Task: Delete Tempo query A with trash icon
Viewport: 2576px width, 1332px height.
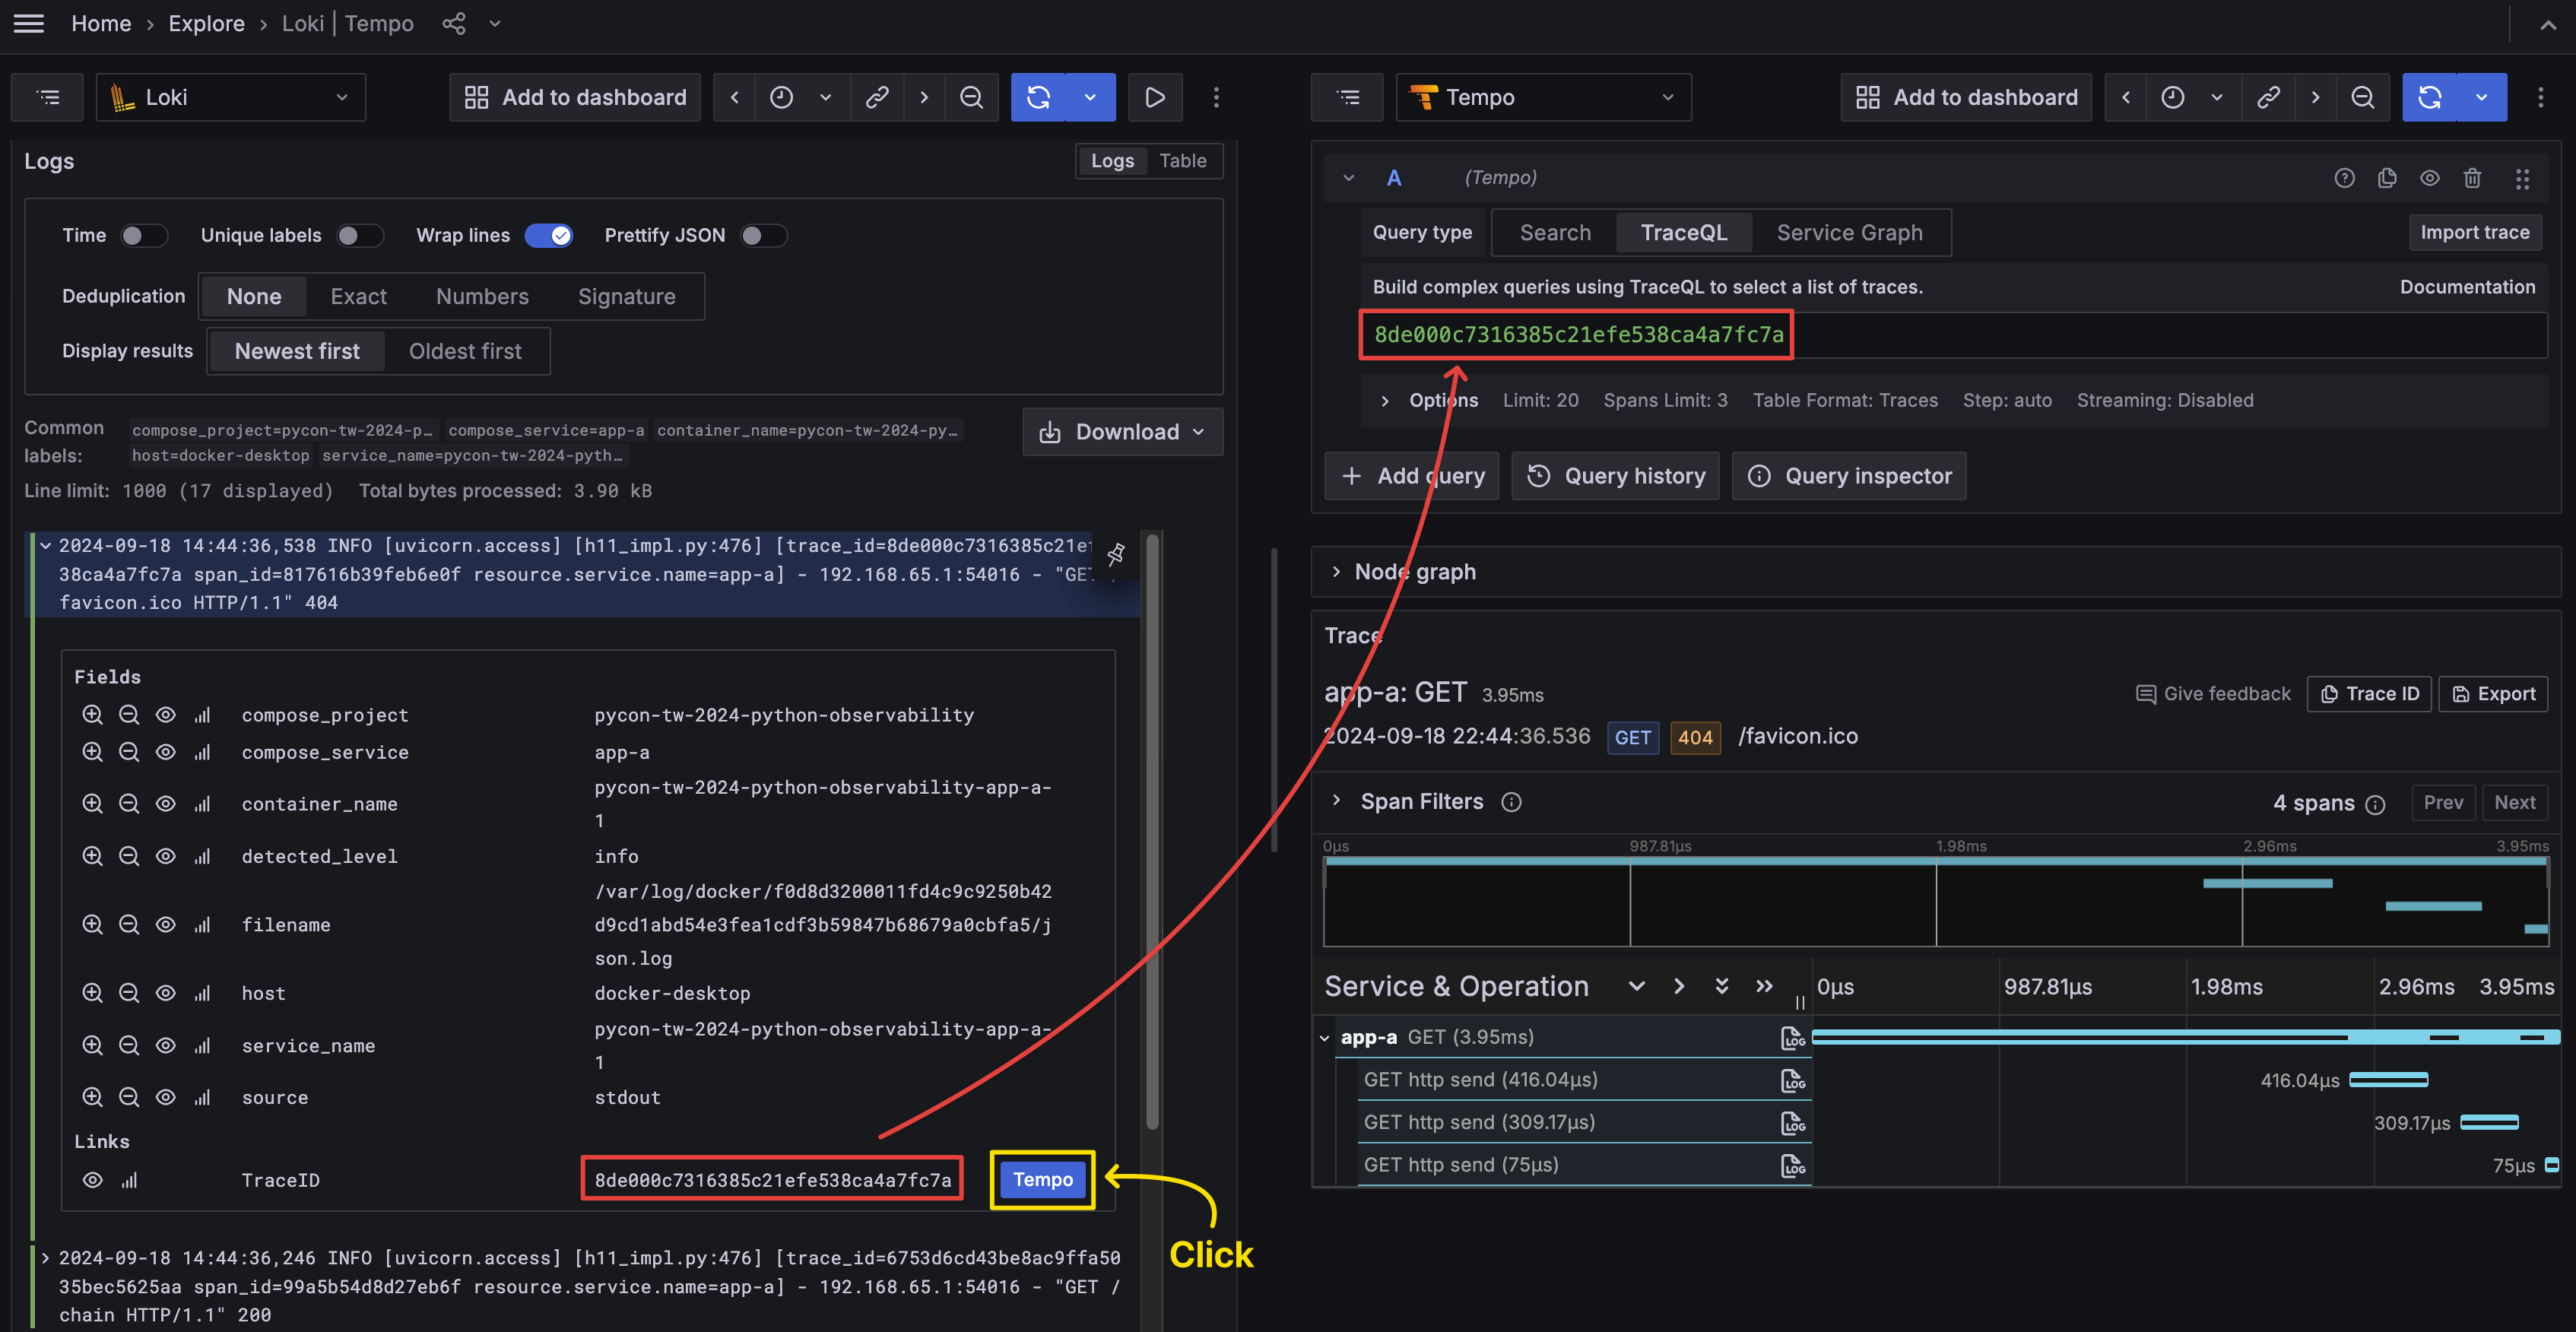Action: [2472, 178]
